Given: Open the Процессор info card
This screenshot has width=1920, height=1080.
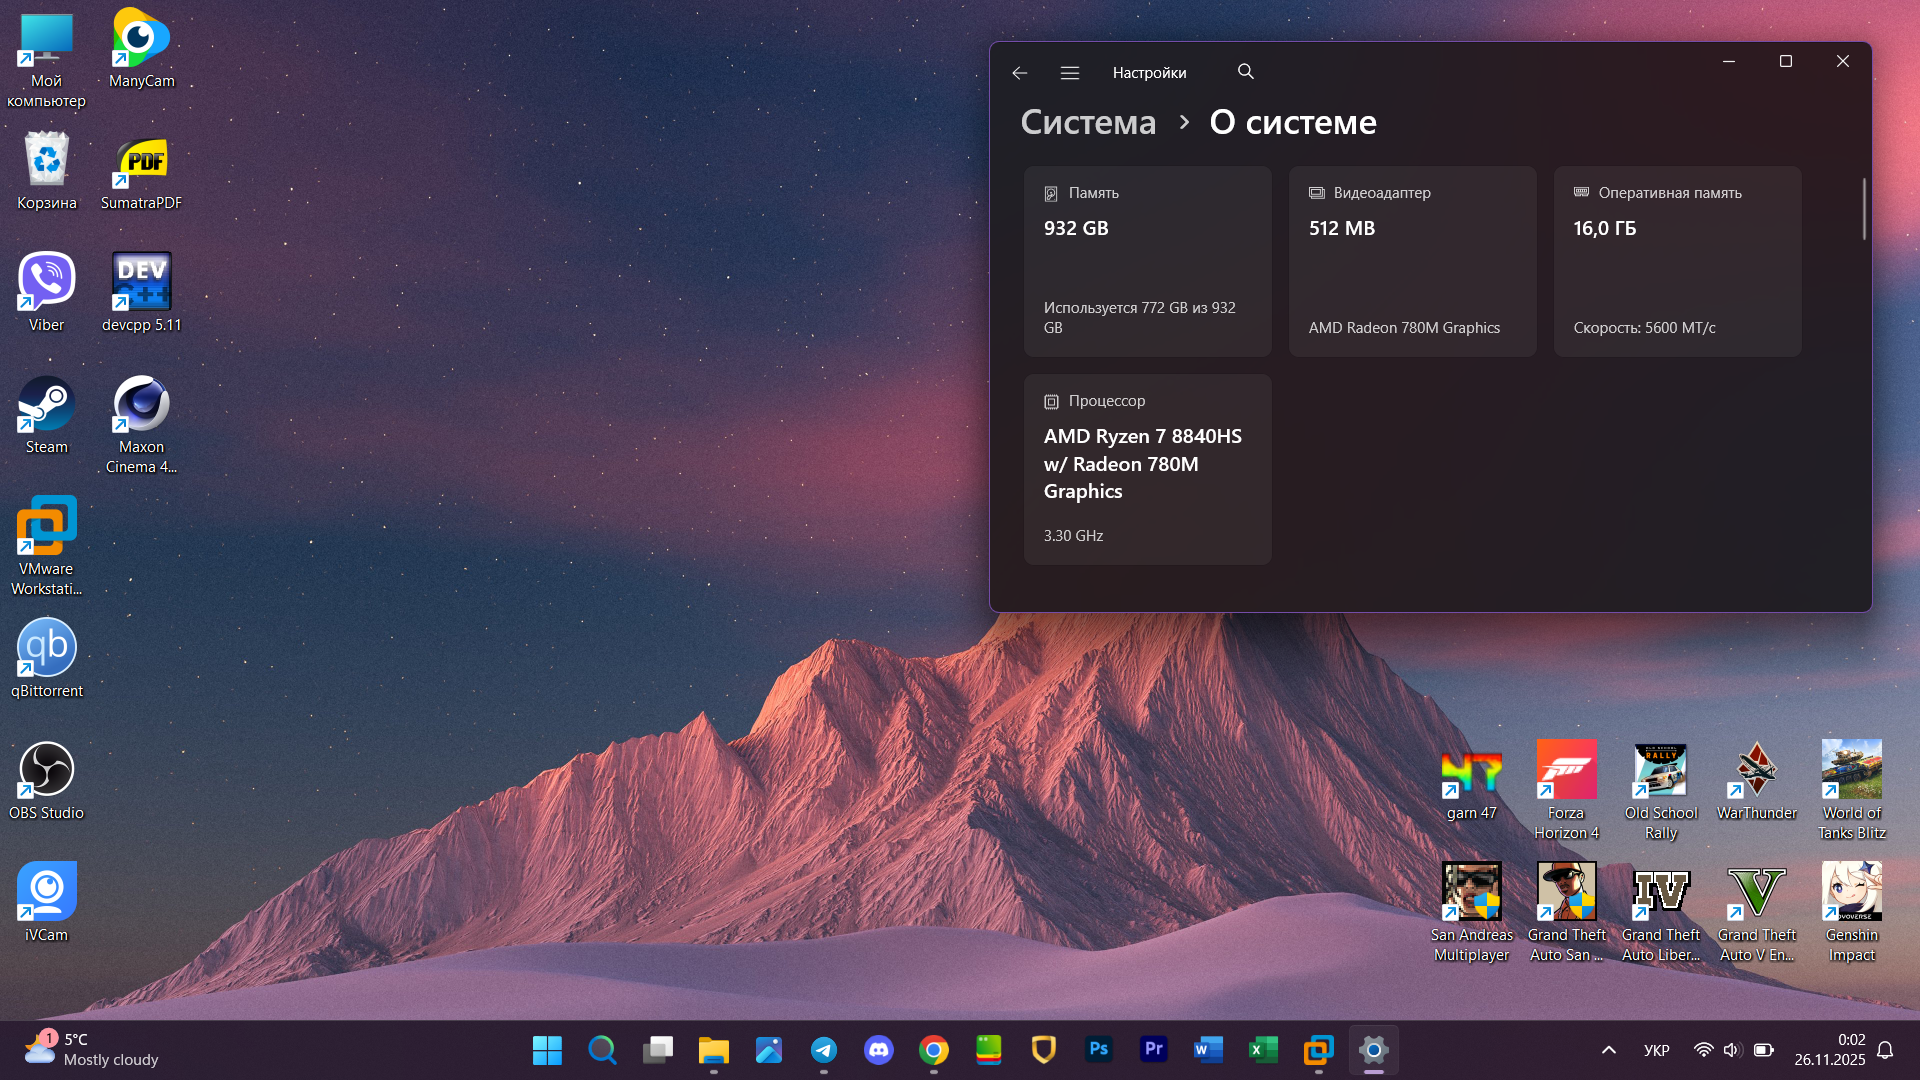Looking at the screenshot, I should point(1147,469).
